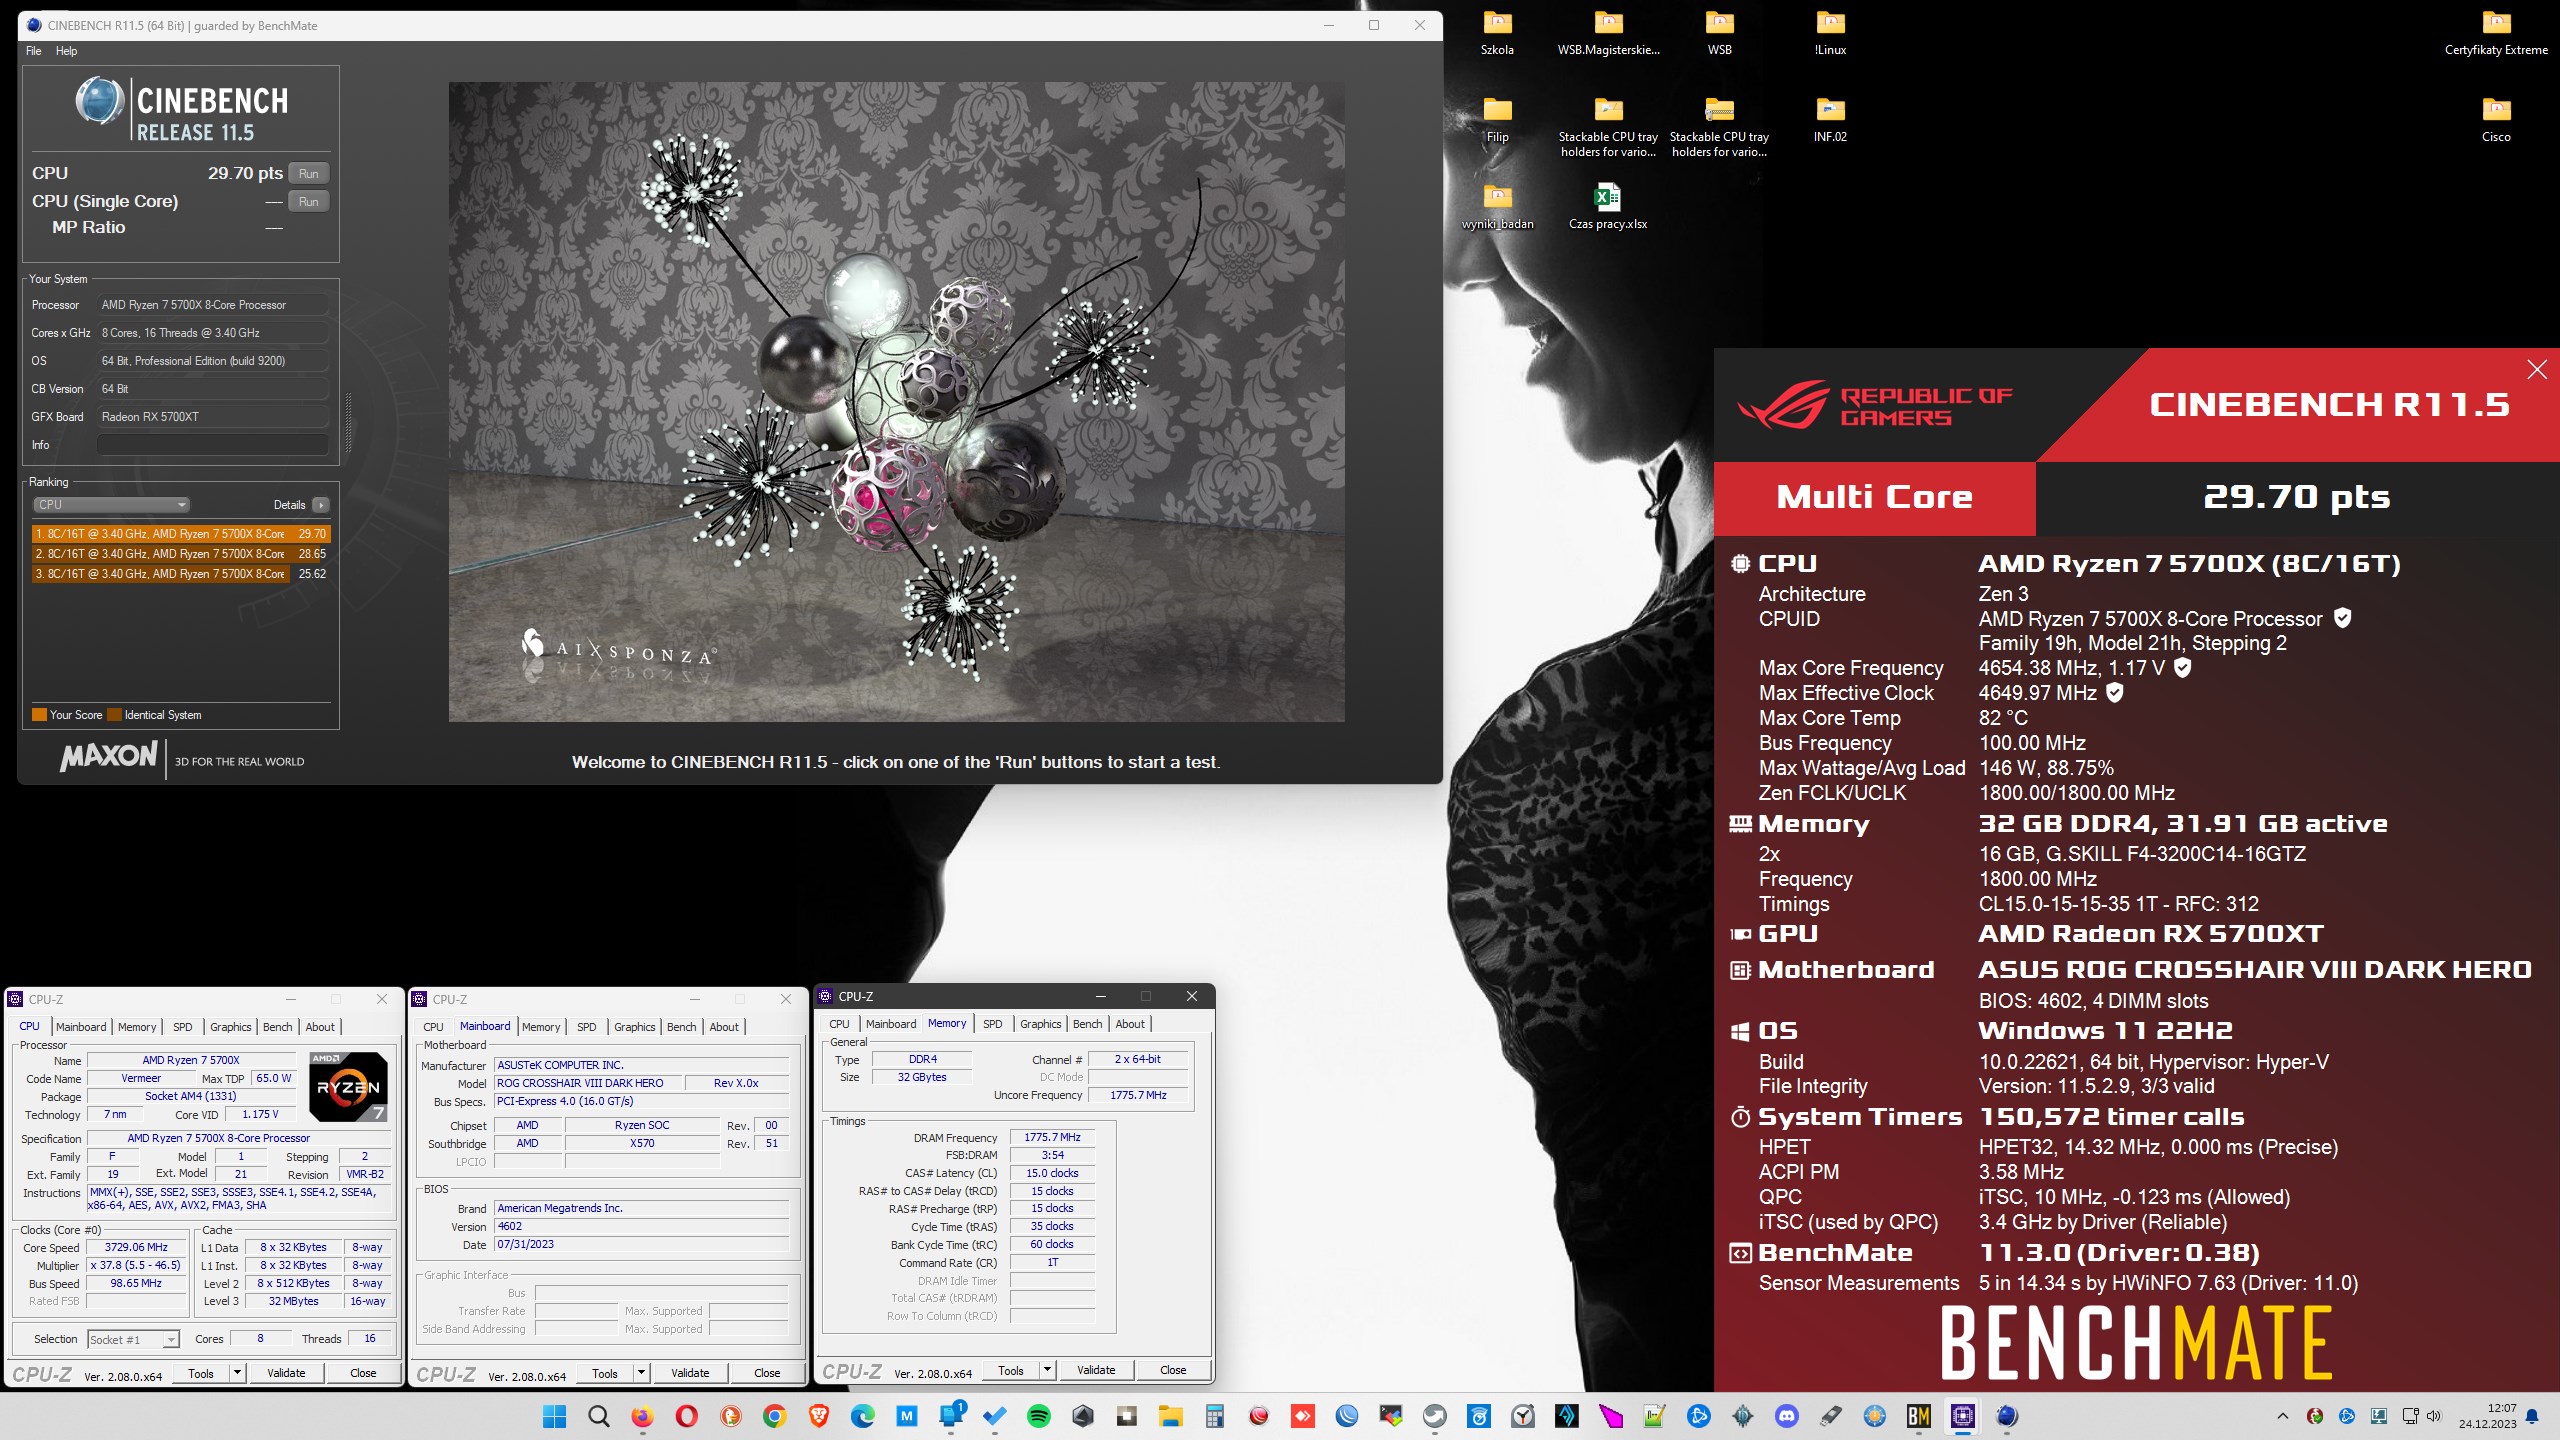Switch to Bench tab in the left CPU-Z window
2560x1440 pixels.
pyautogui.click(x=278, y=1027)
